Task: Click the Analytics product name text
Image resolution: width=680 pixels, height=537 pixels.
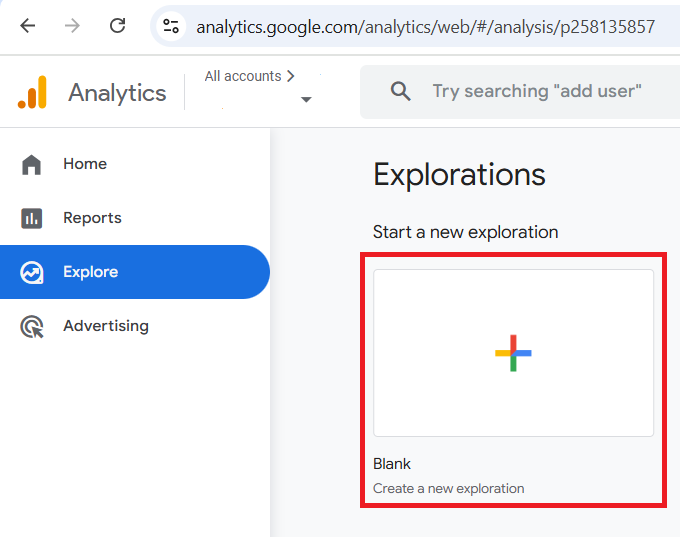Action: point(117,93)
